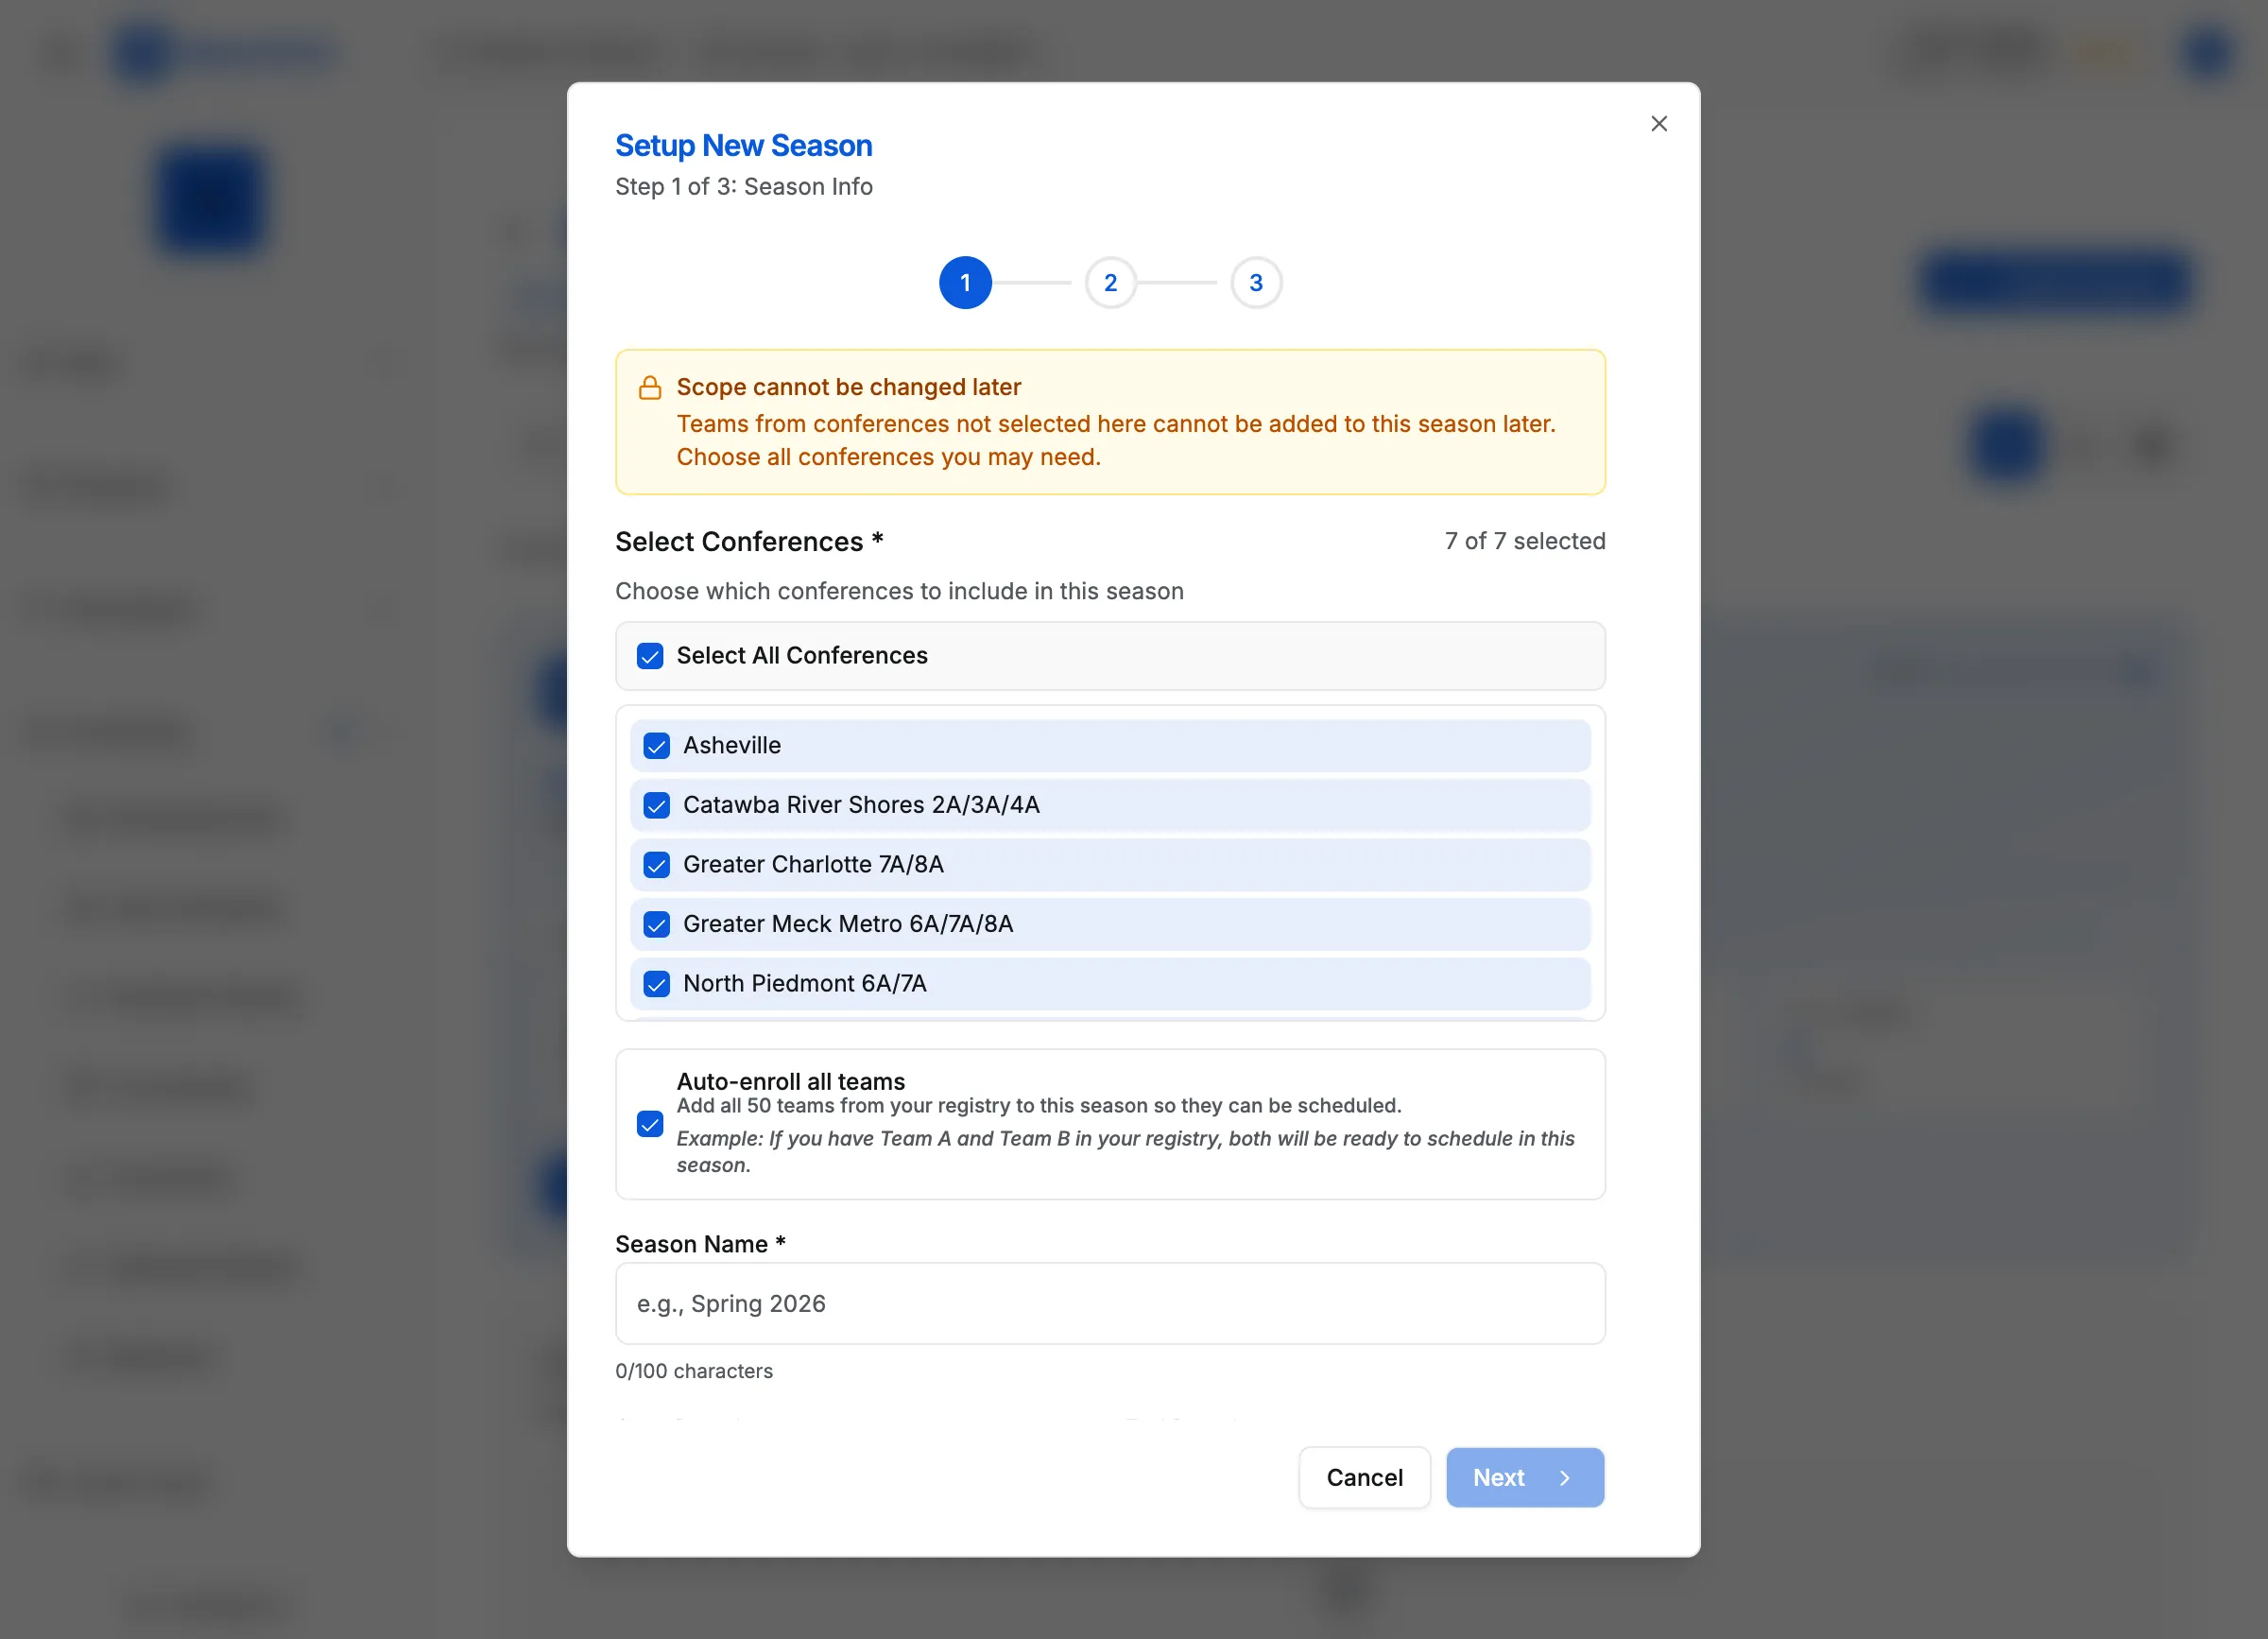The height and width of the screenshot is (1639, 2268).
Task: Deselect Catawba River Shores 2A/3A/4A conference
Action: [x=656, y=805]
